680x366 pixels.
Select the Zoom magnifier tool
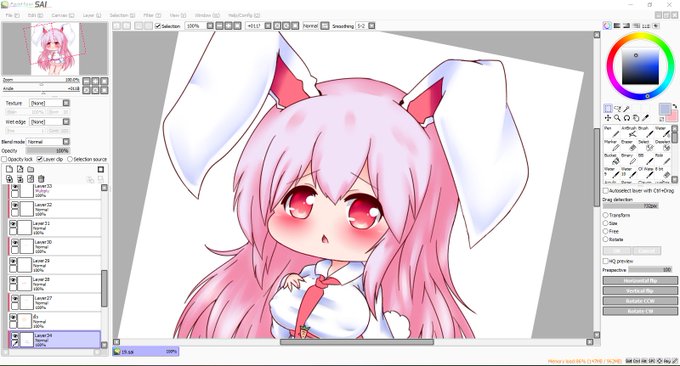coord(617,118)
